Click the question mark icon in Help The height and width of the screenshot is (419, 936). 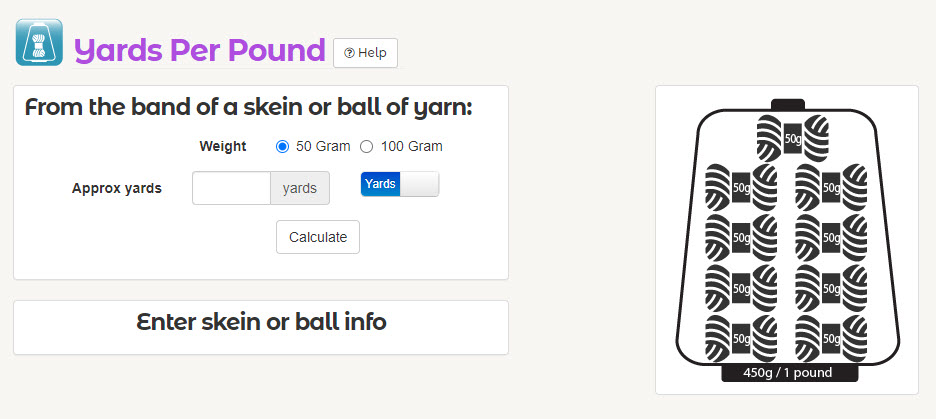pos(349,53)
